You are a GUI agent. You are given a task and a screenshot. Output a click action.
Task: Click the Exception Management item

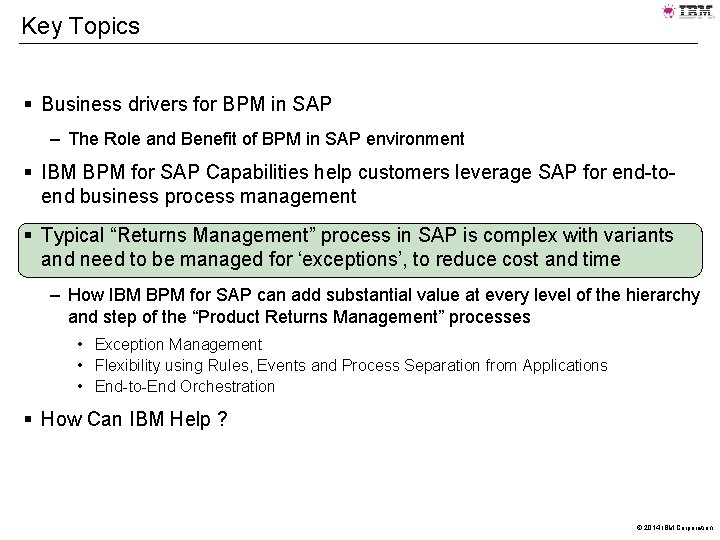(178, 344)
